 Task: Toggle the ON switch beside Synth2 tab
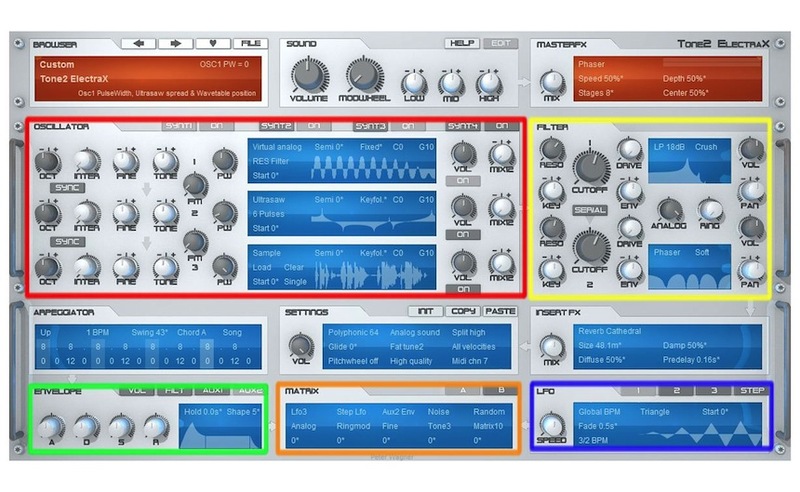pos(314,126)
